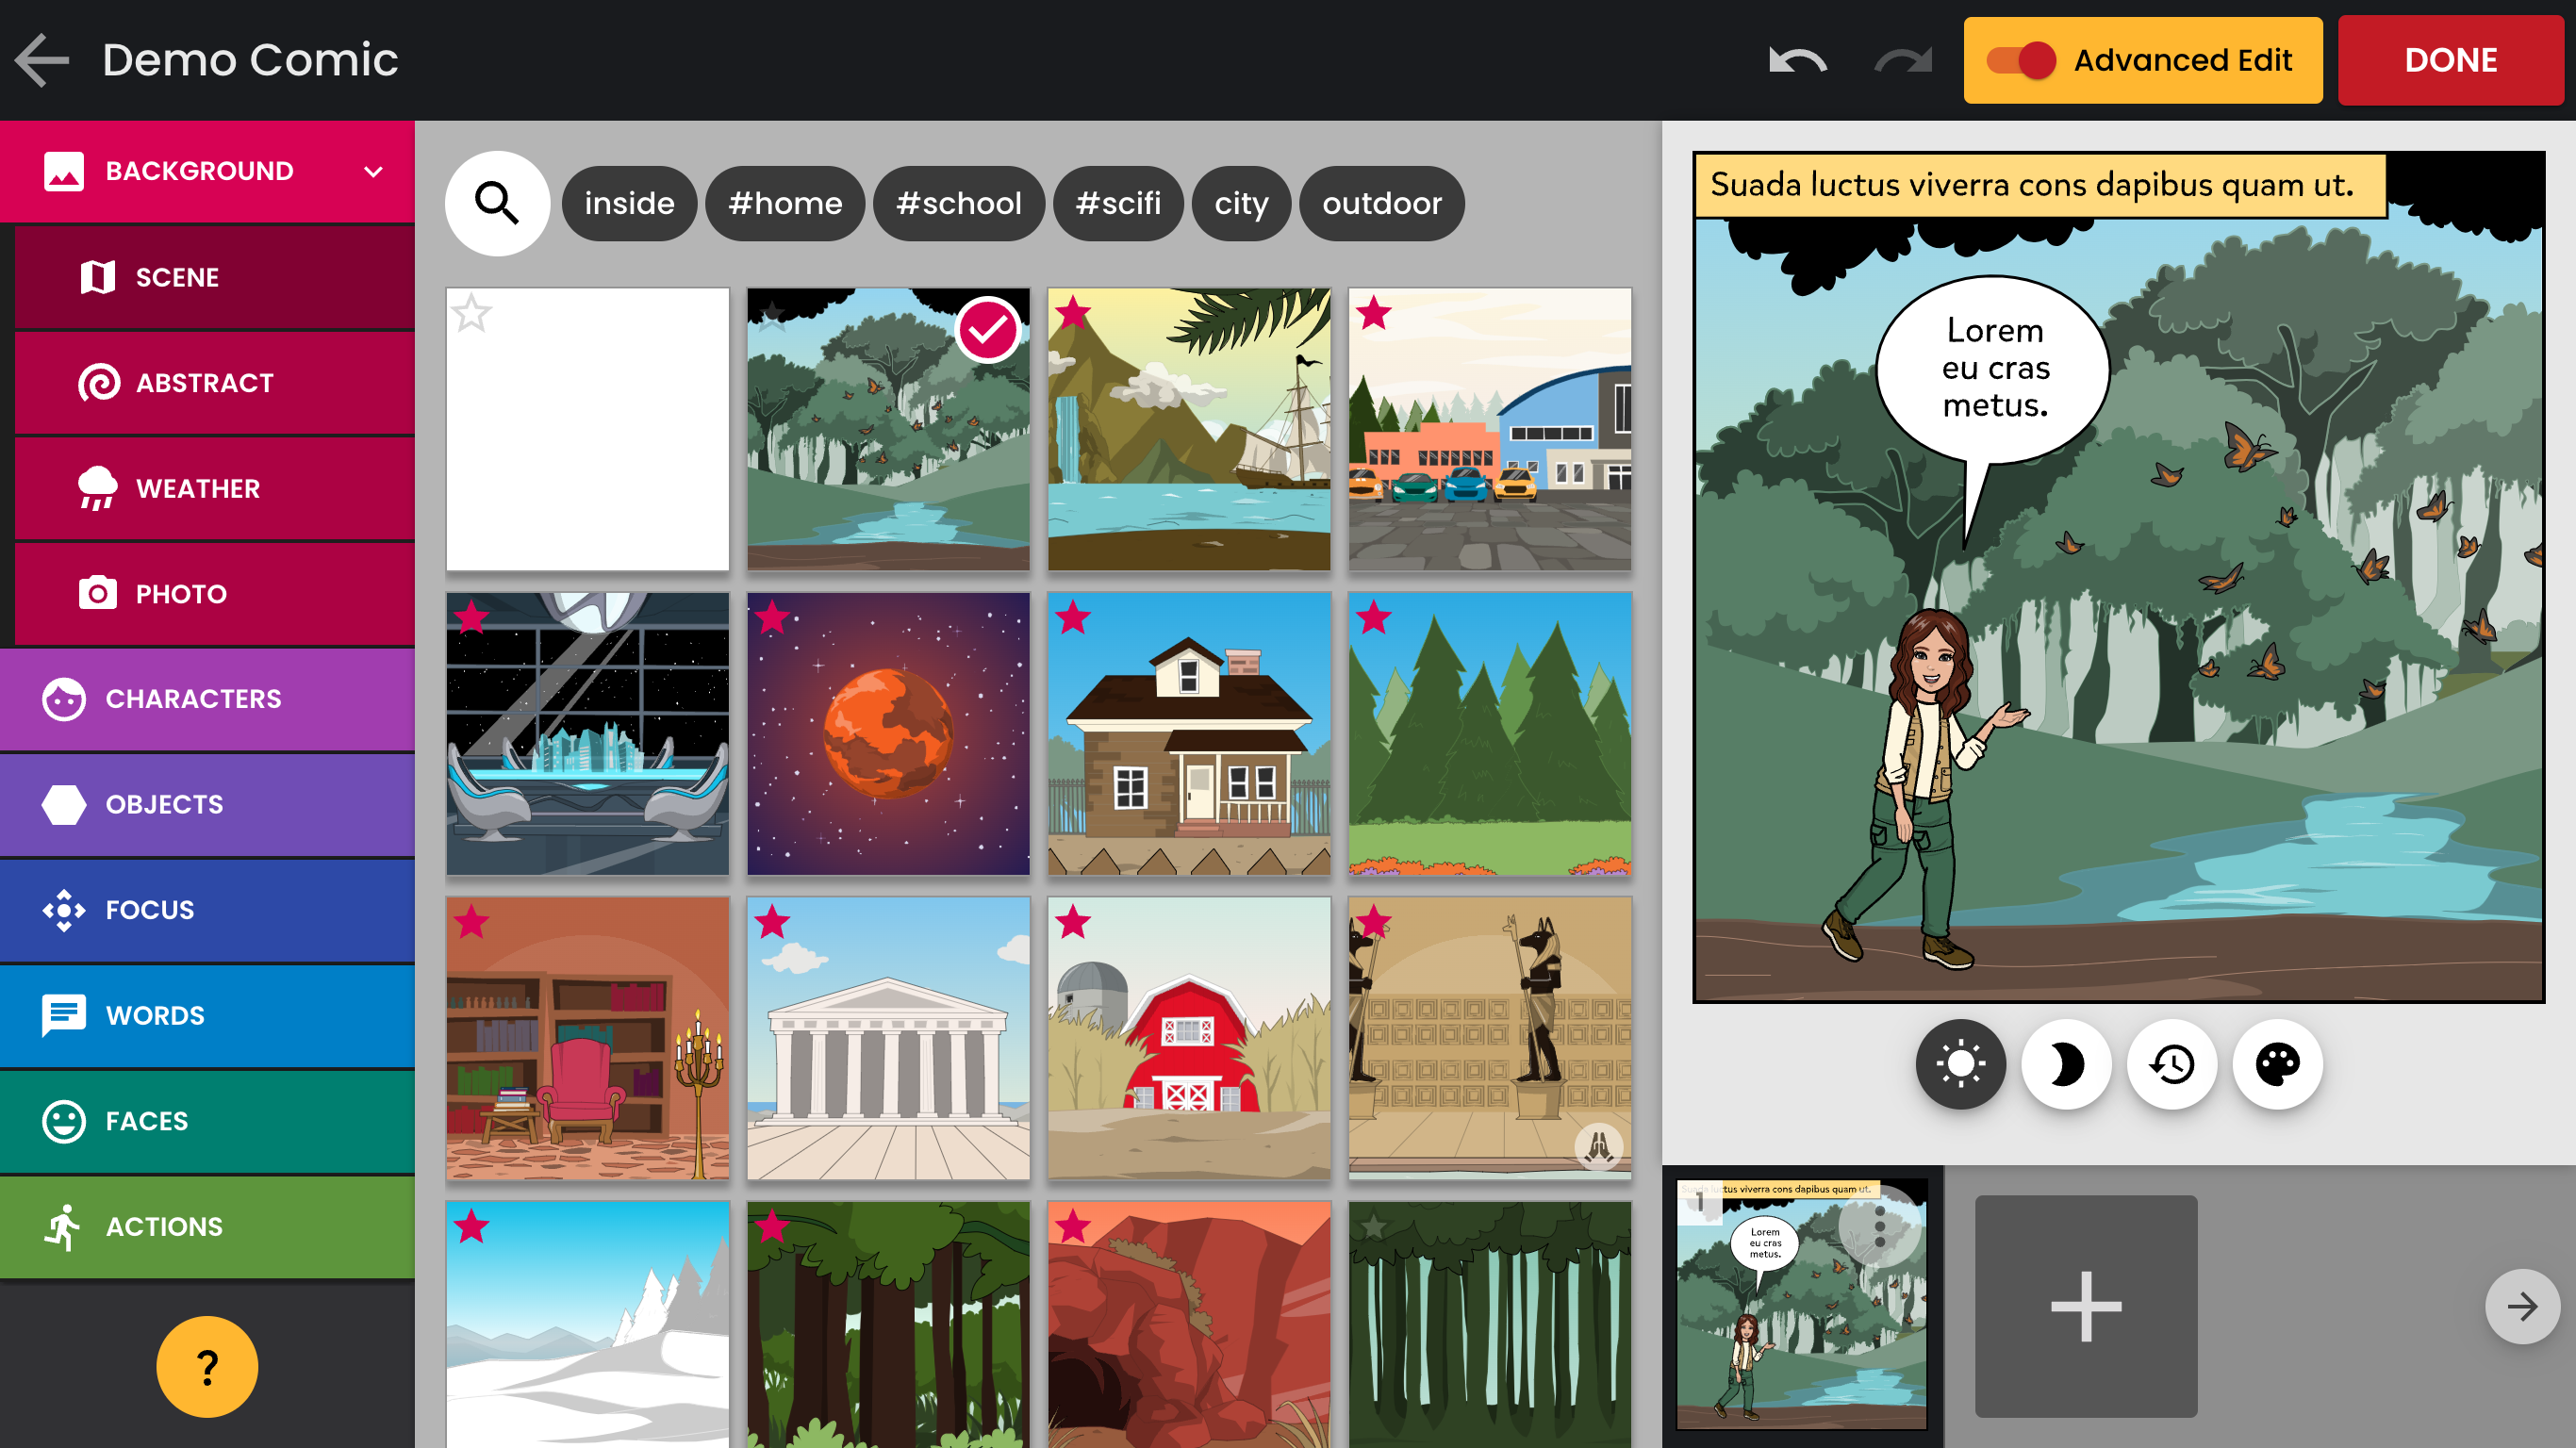2576x1448 pixels.
Task: Expand the BACKGROUND dropdown menu
Action: [x=373, y=172]
